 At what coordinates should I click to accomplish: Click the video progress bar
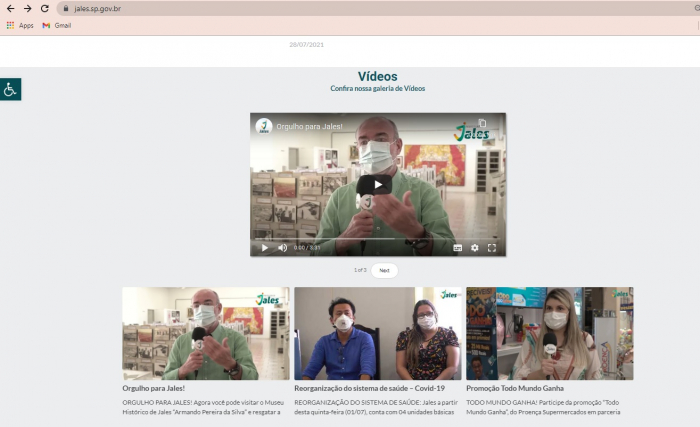(378, 239)
